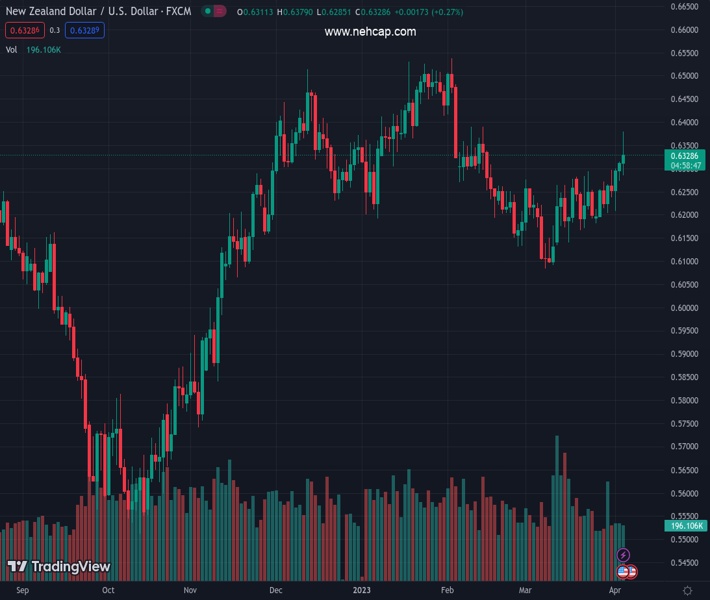Screen dimensions: 710x600
Task: Click the green 0.63286 current price axis label
Action: tap(685, 156)
